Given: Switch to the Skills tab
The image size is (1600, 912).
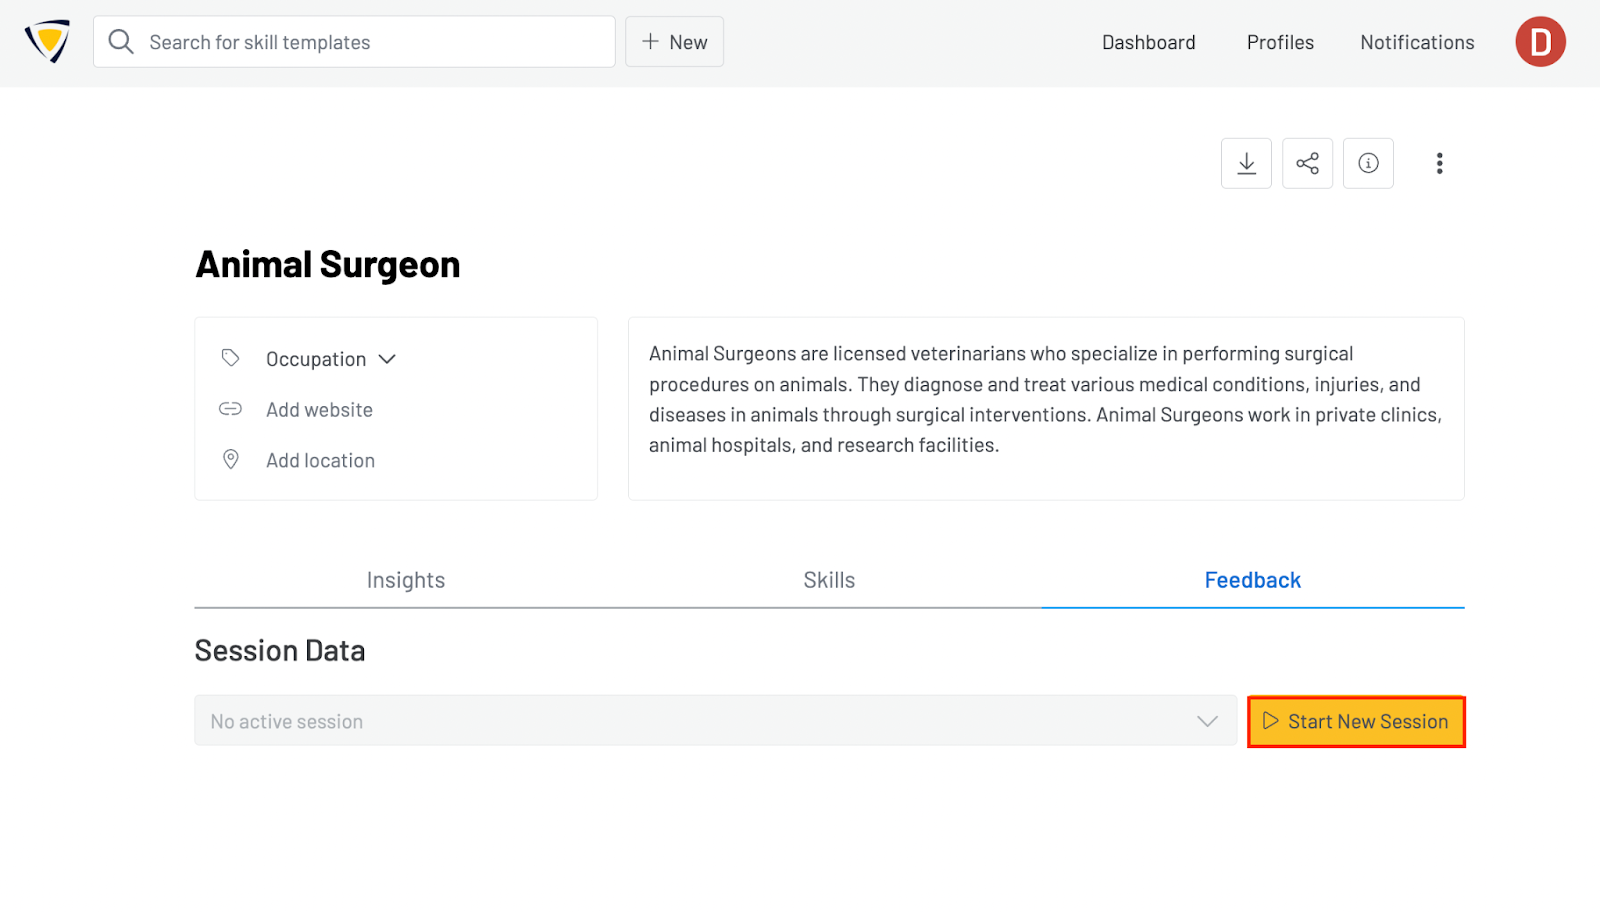Looking at the screenshot, I should pos(829,580).
